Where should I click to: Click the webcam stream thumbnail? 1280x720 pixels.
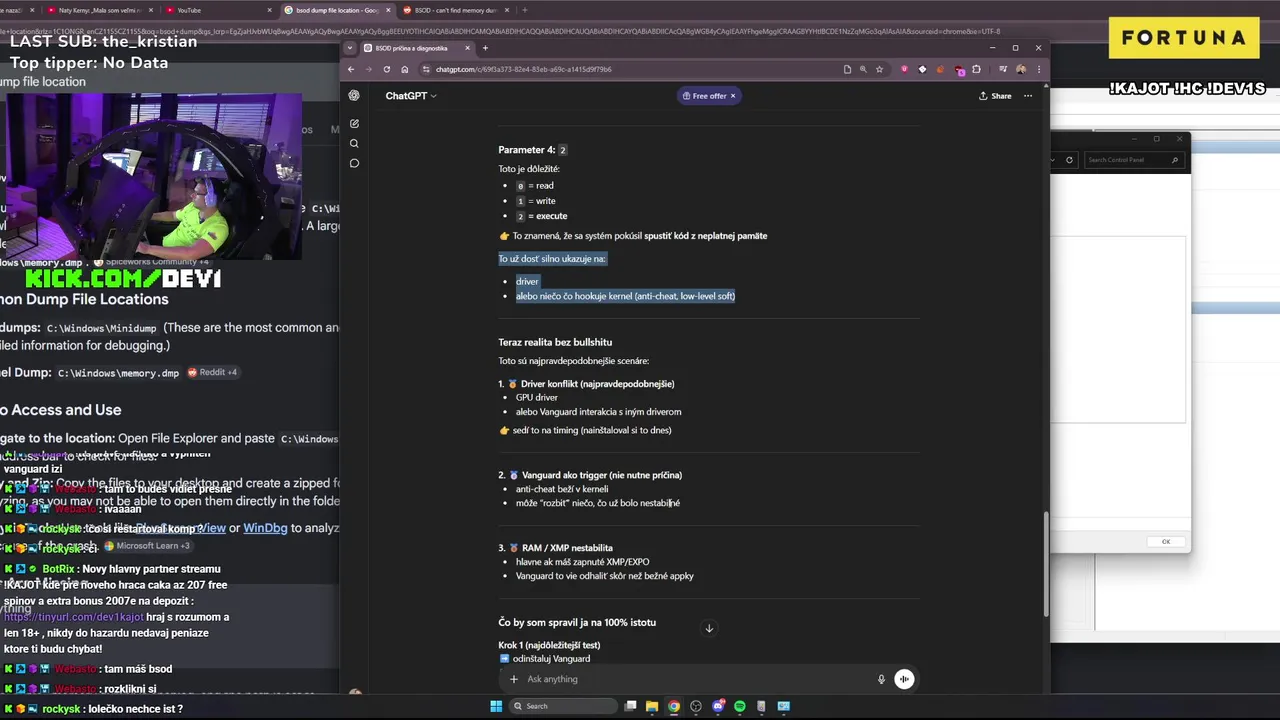point(155,177)
